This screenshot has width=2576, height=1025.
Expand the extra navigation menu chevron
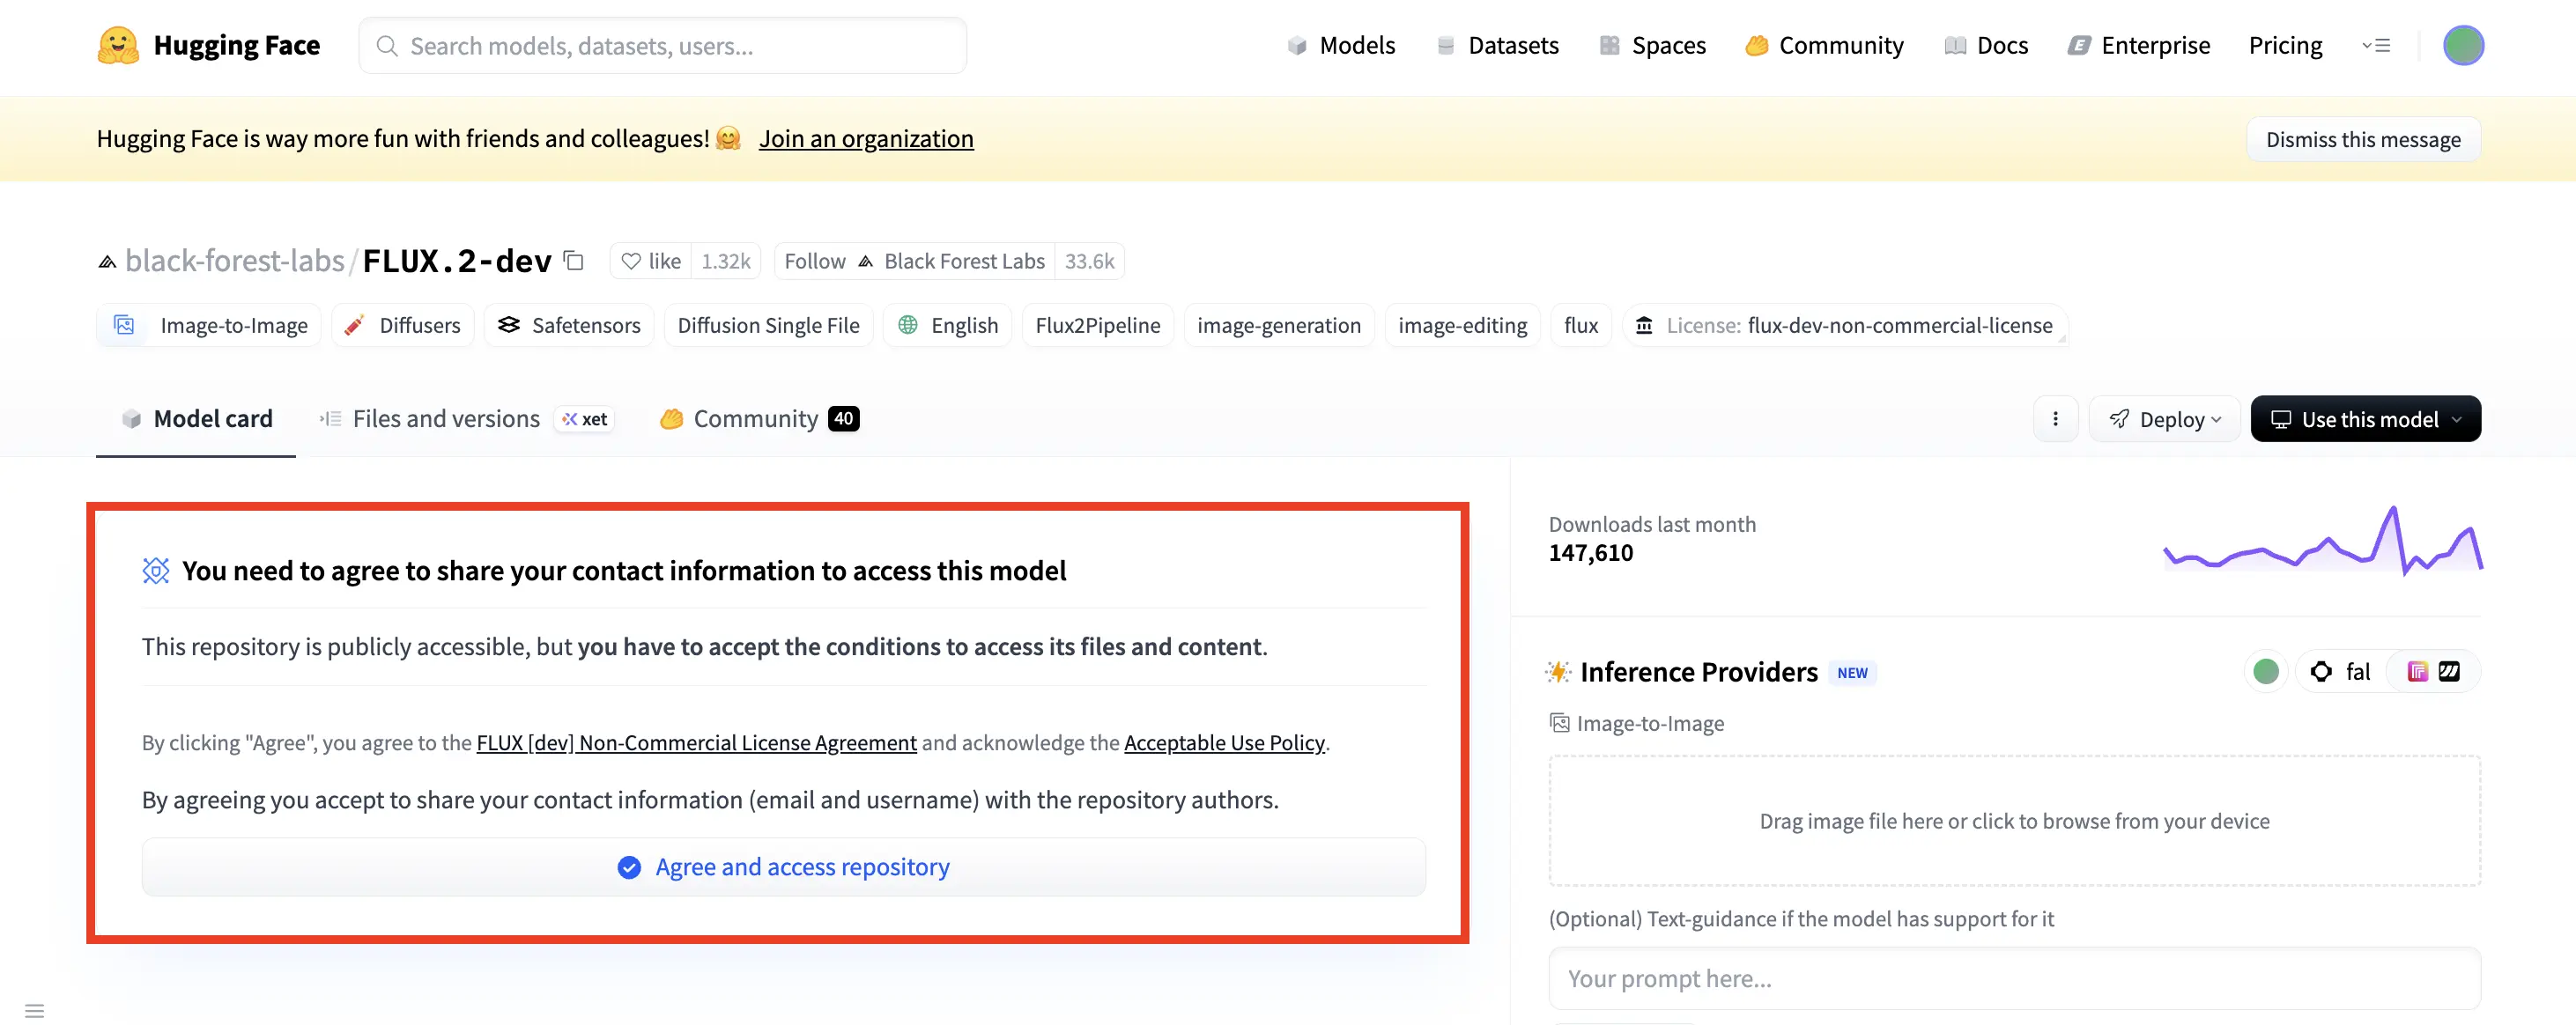tap(2376, 45)
